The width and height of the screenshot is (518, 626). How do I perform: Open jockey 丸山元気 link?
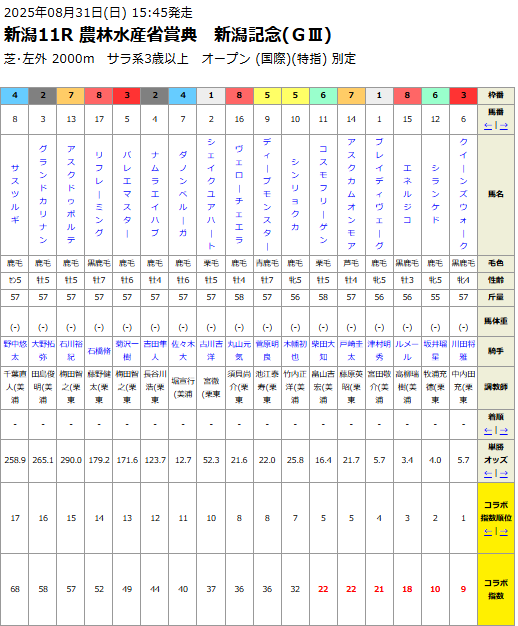pyautogui.click(x=239, y=350)
